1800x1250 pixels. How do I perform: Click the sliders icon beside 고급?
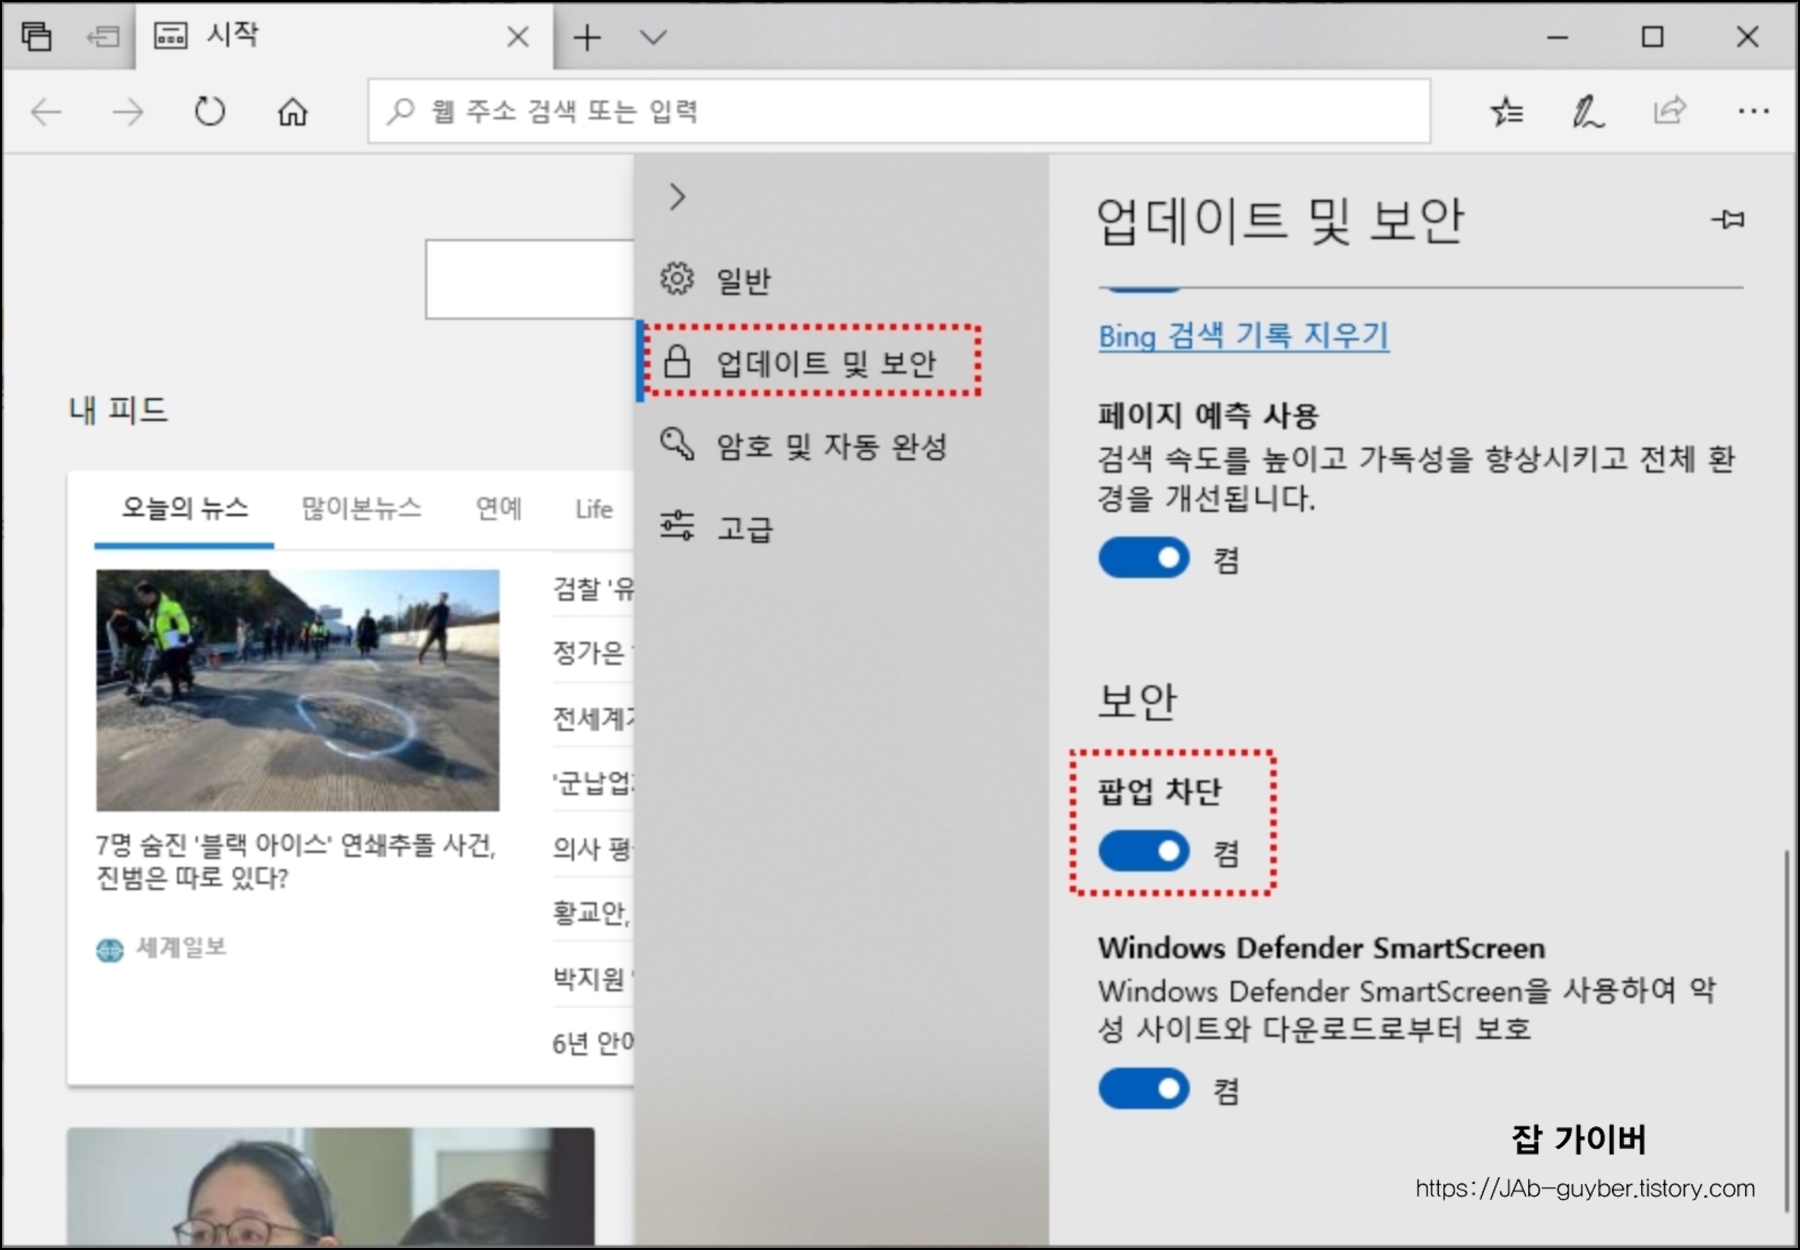pyautogui.click(x=677, y=525)
